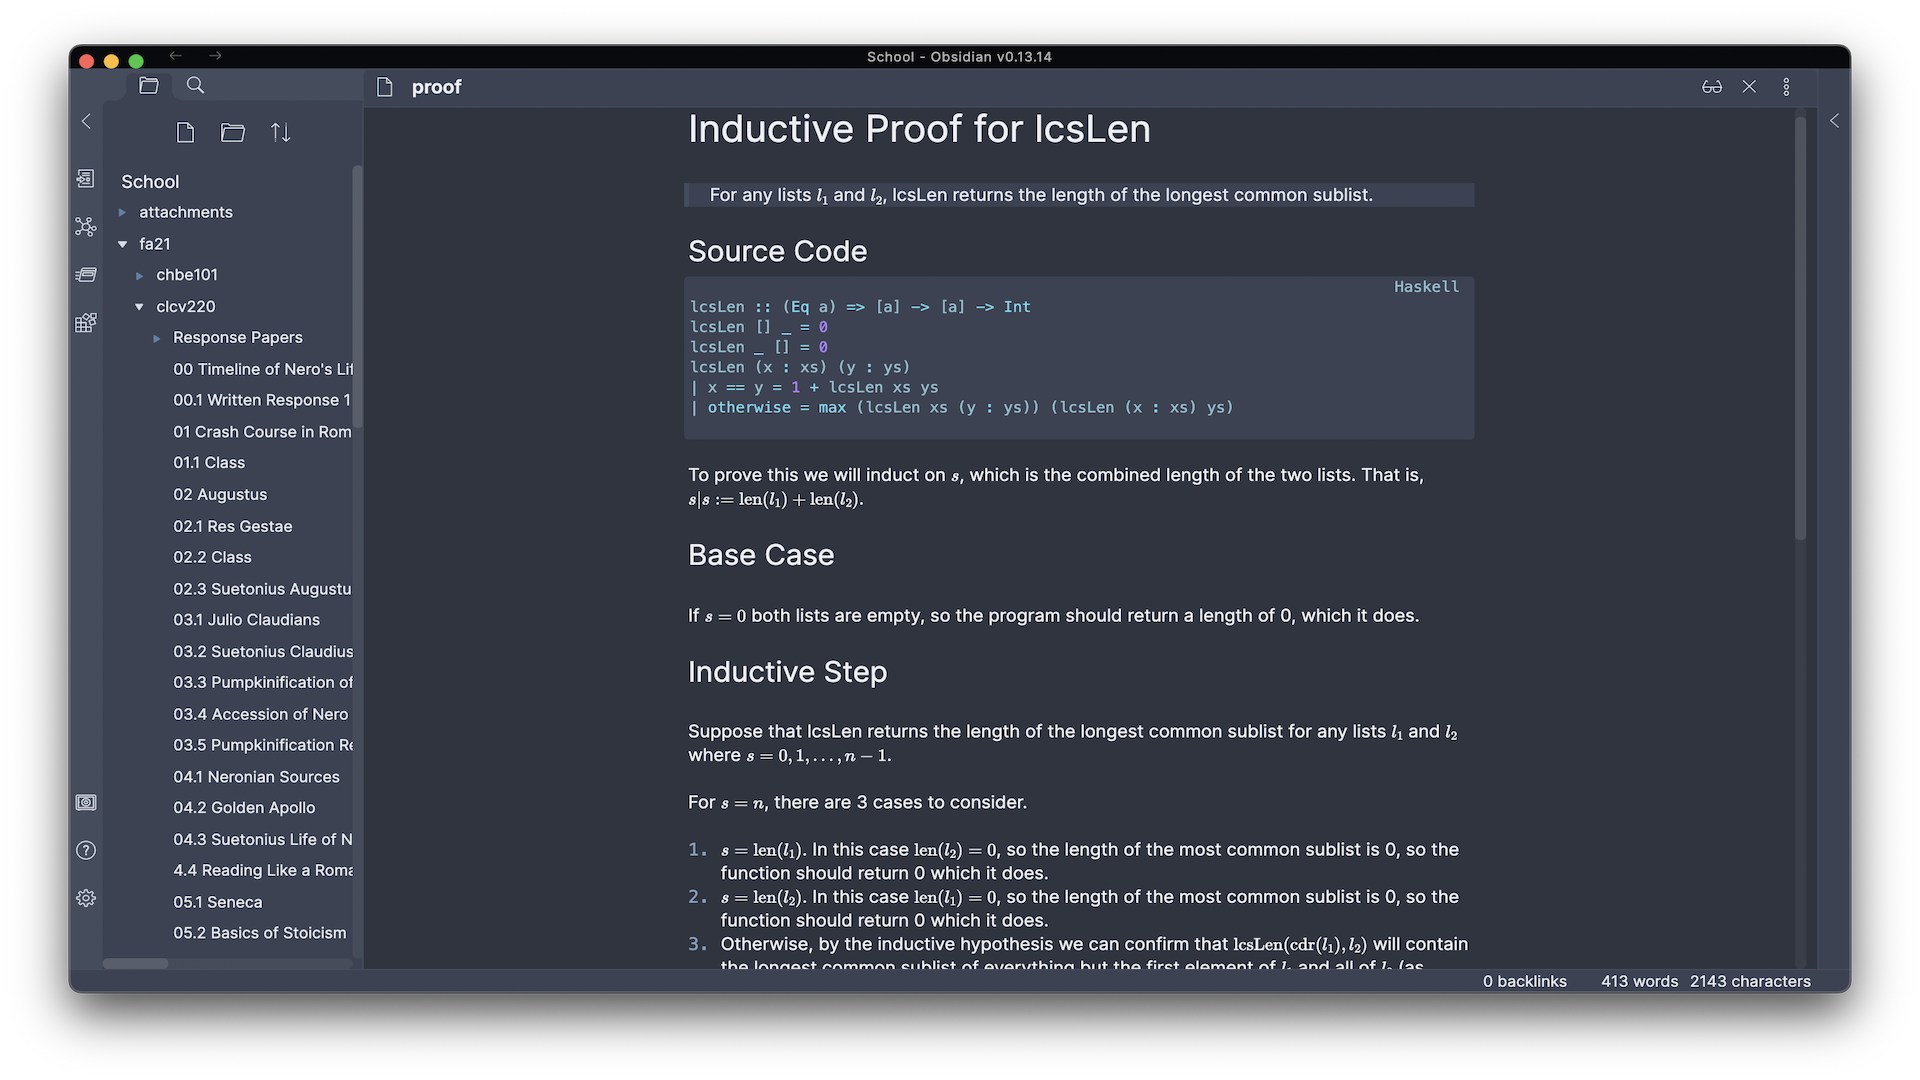Change sort order with the arrows icon
Screen dimensions: 1920x1080
click(x=281, y=132)
